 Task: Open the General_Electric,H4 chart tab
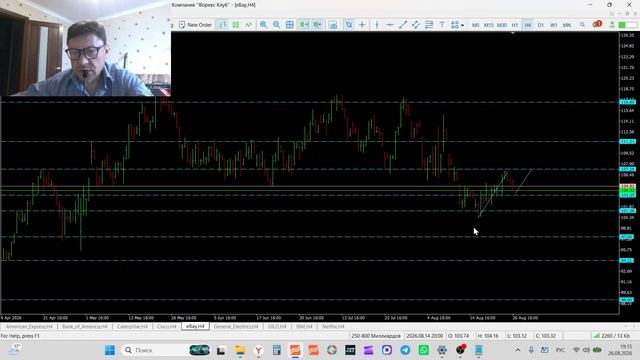[x=236, y=327]
